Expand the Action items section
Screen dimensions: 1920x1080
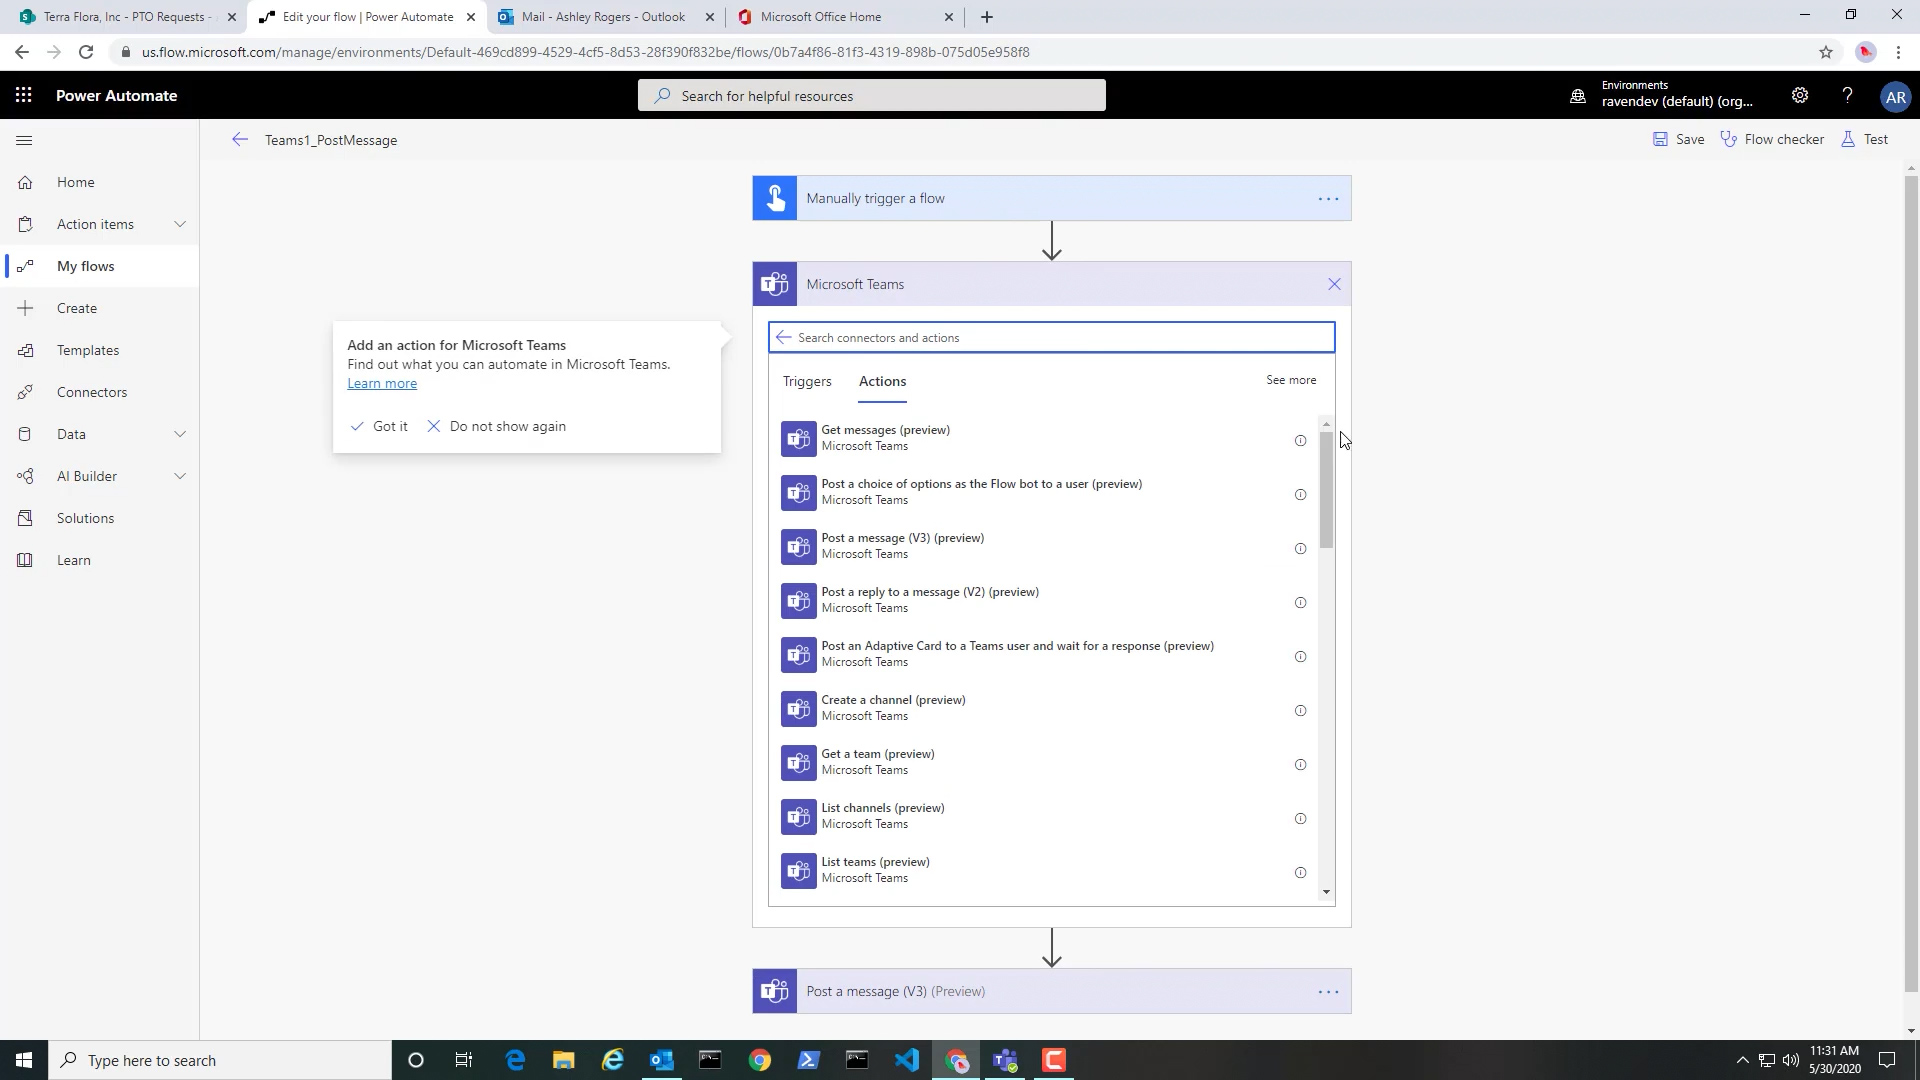[x=180, y=224]
